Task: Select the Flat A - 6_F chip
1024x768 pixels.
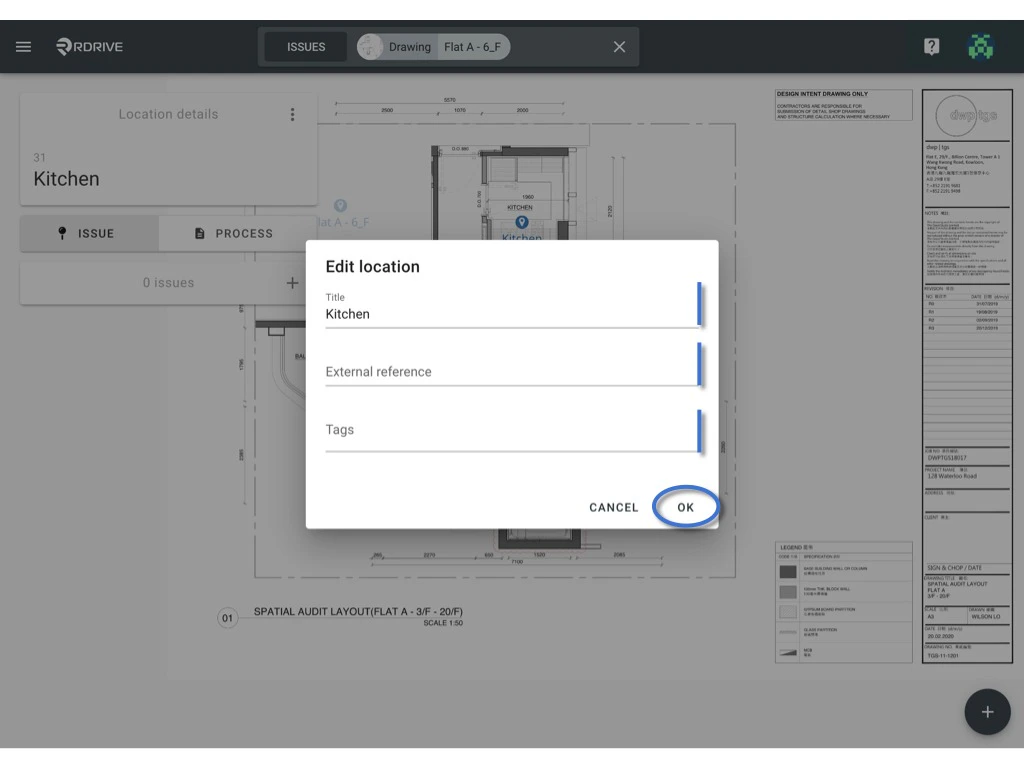Action: coord(471,46)
